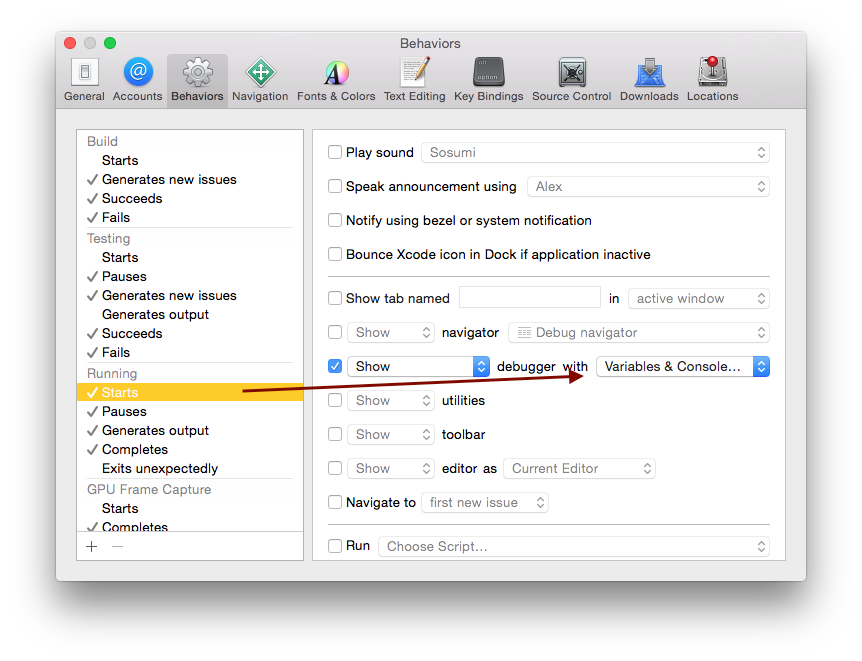
Task: Select Testing Pauses behavior
Action: (190, 277)
